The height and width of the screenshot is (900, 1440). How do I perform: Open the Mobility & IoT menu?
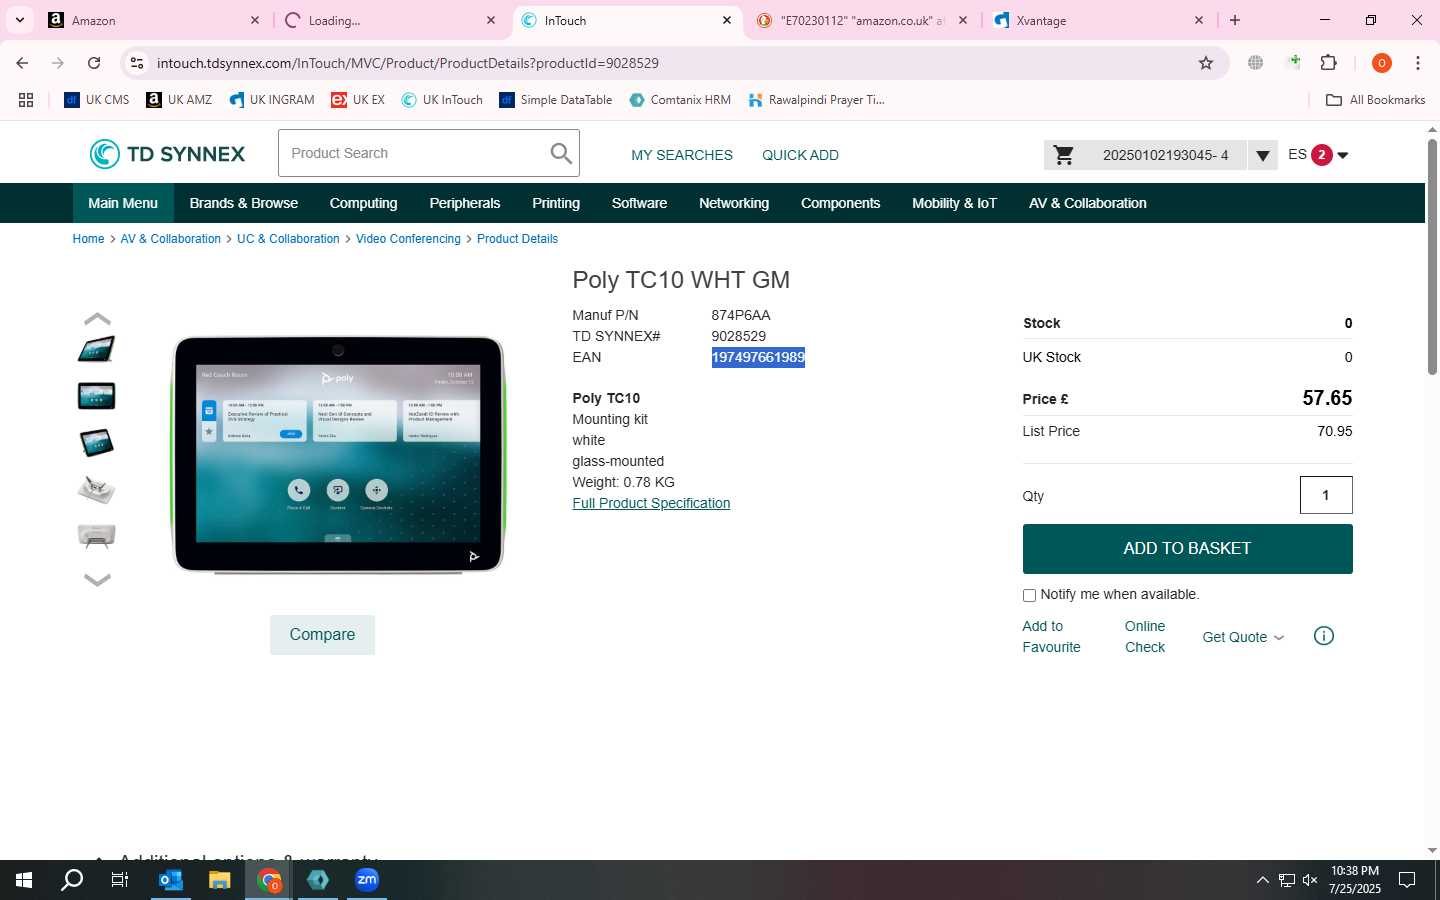click(954, 203)
